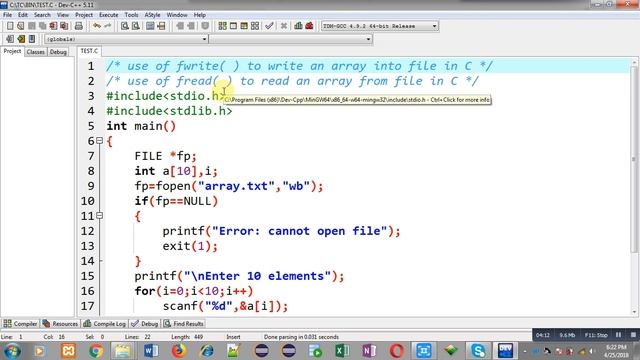Click the Syntax Check checkmark icon
Image resolution: width=640 pixels, height=360 pixels.
pos(269,26)
